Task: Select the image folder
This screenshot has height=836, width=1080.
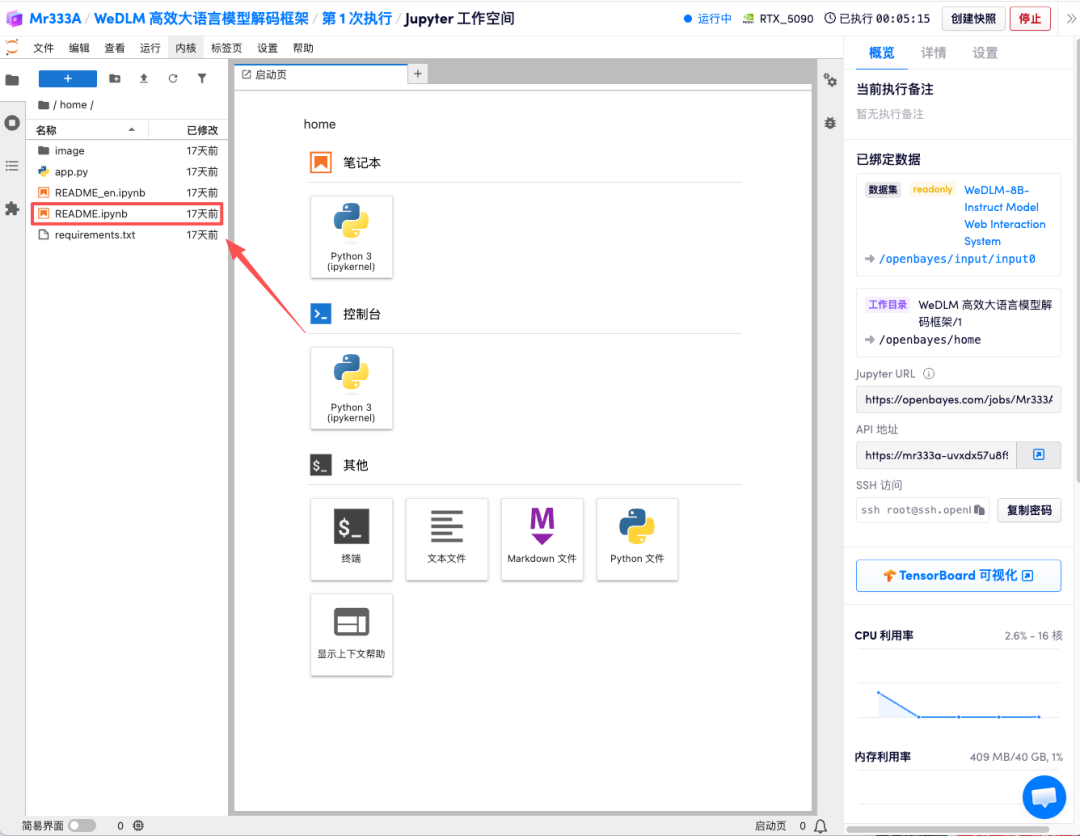Action: (127, 151)
